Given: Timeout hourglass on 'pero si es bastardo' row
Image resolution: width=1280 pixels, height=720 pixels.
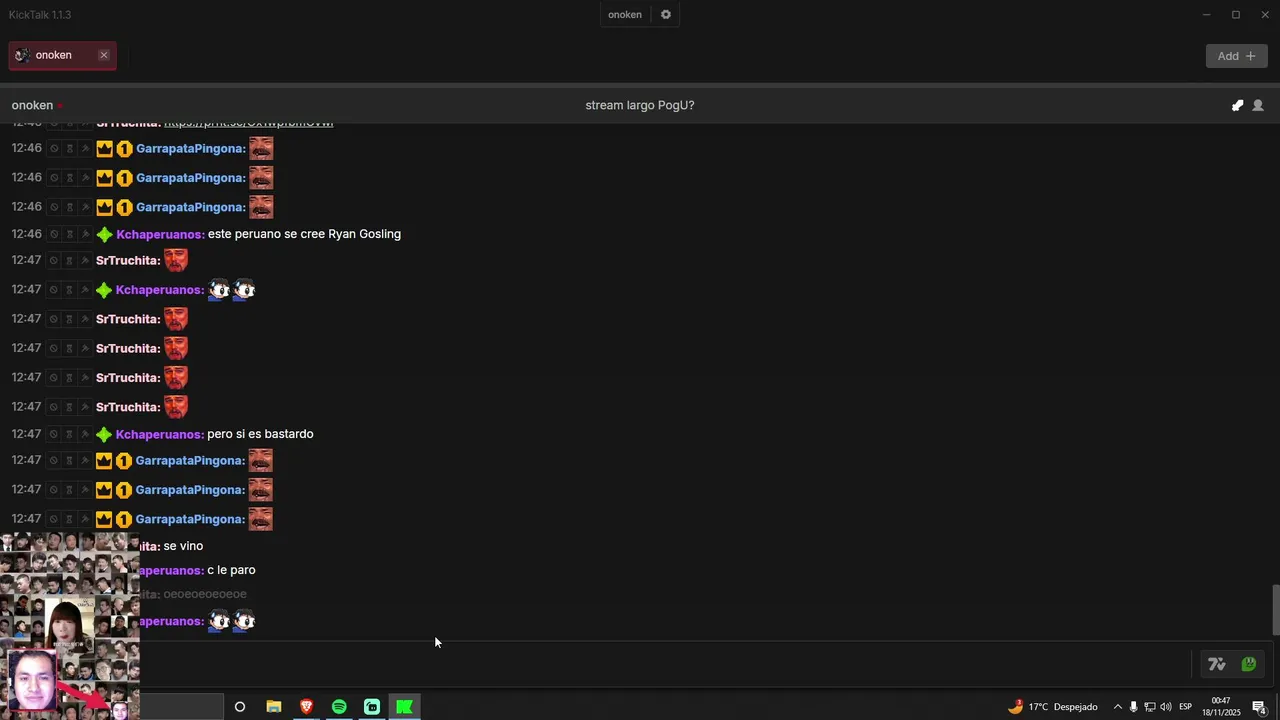Looking at the screenshot, I should 70,434.
